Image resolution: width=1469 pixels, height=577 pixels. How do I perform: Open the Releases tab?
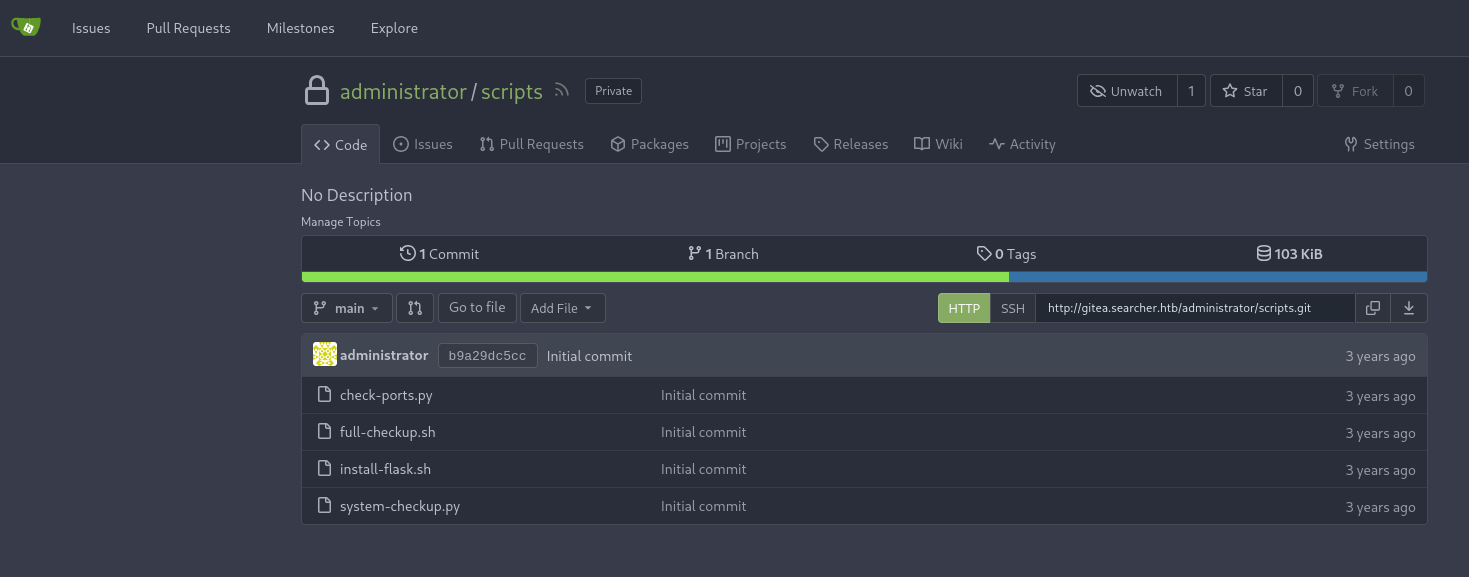pyautogui.click(x=850, y=144)
